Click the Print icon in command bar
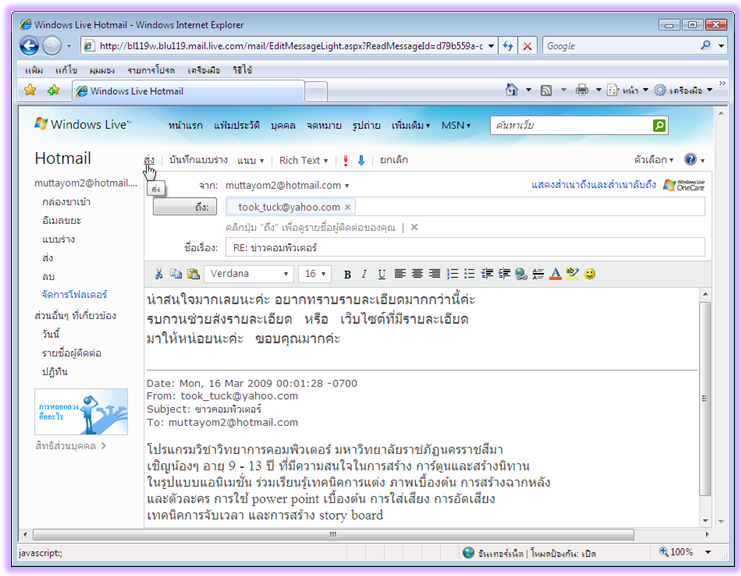Screen dimensions: 741x576 [582, 89]
